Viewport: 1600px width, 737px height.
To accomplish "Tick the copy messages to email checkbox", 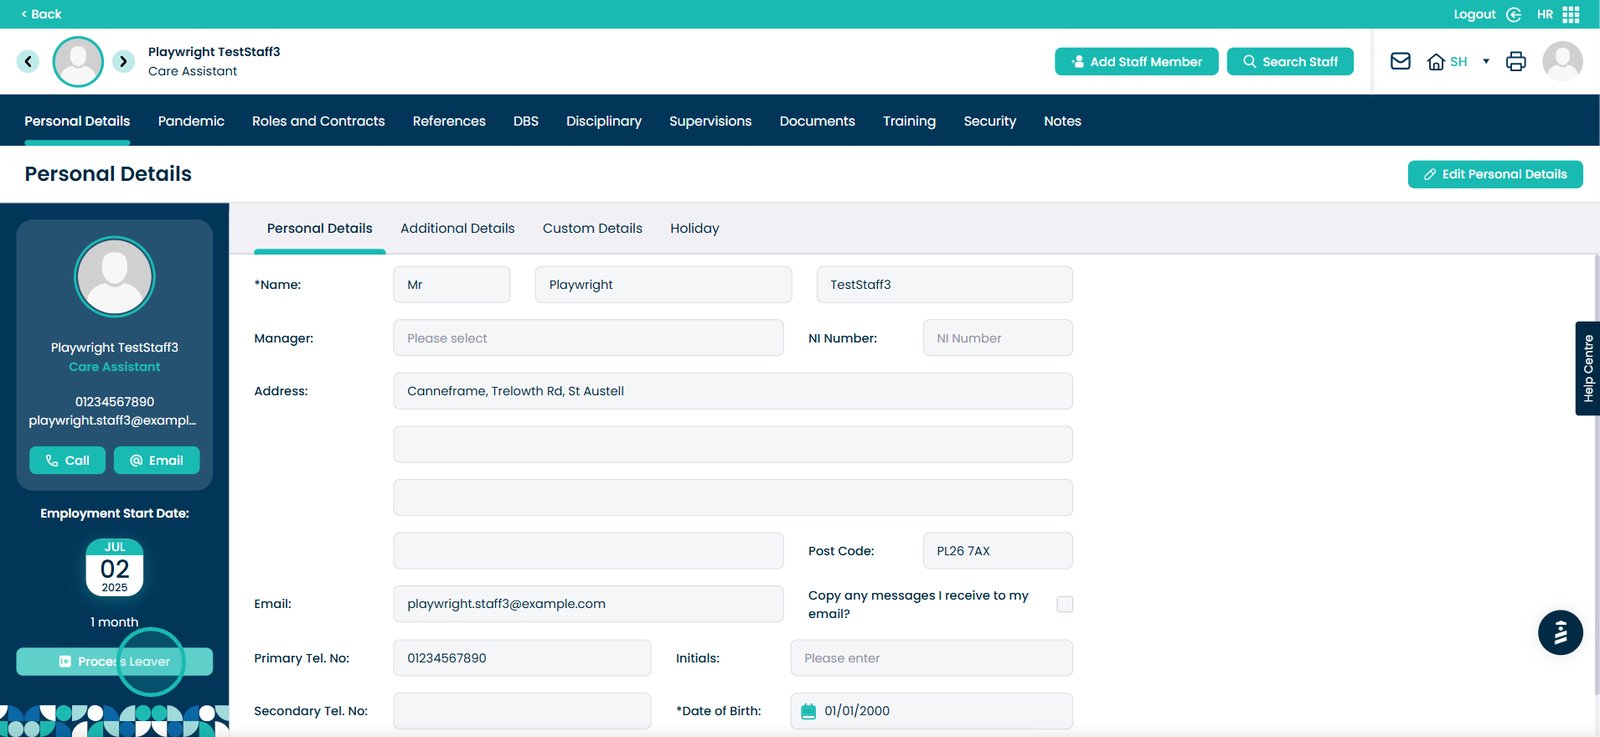I will click(x=1065, y=604).
